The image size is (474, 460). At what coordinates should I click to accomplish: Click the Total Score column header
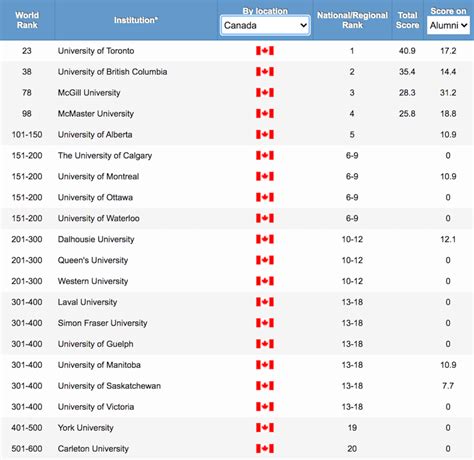pyautogui.click(x=407, y=20)
